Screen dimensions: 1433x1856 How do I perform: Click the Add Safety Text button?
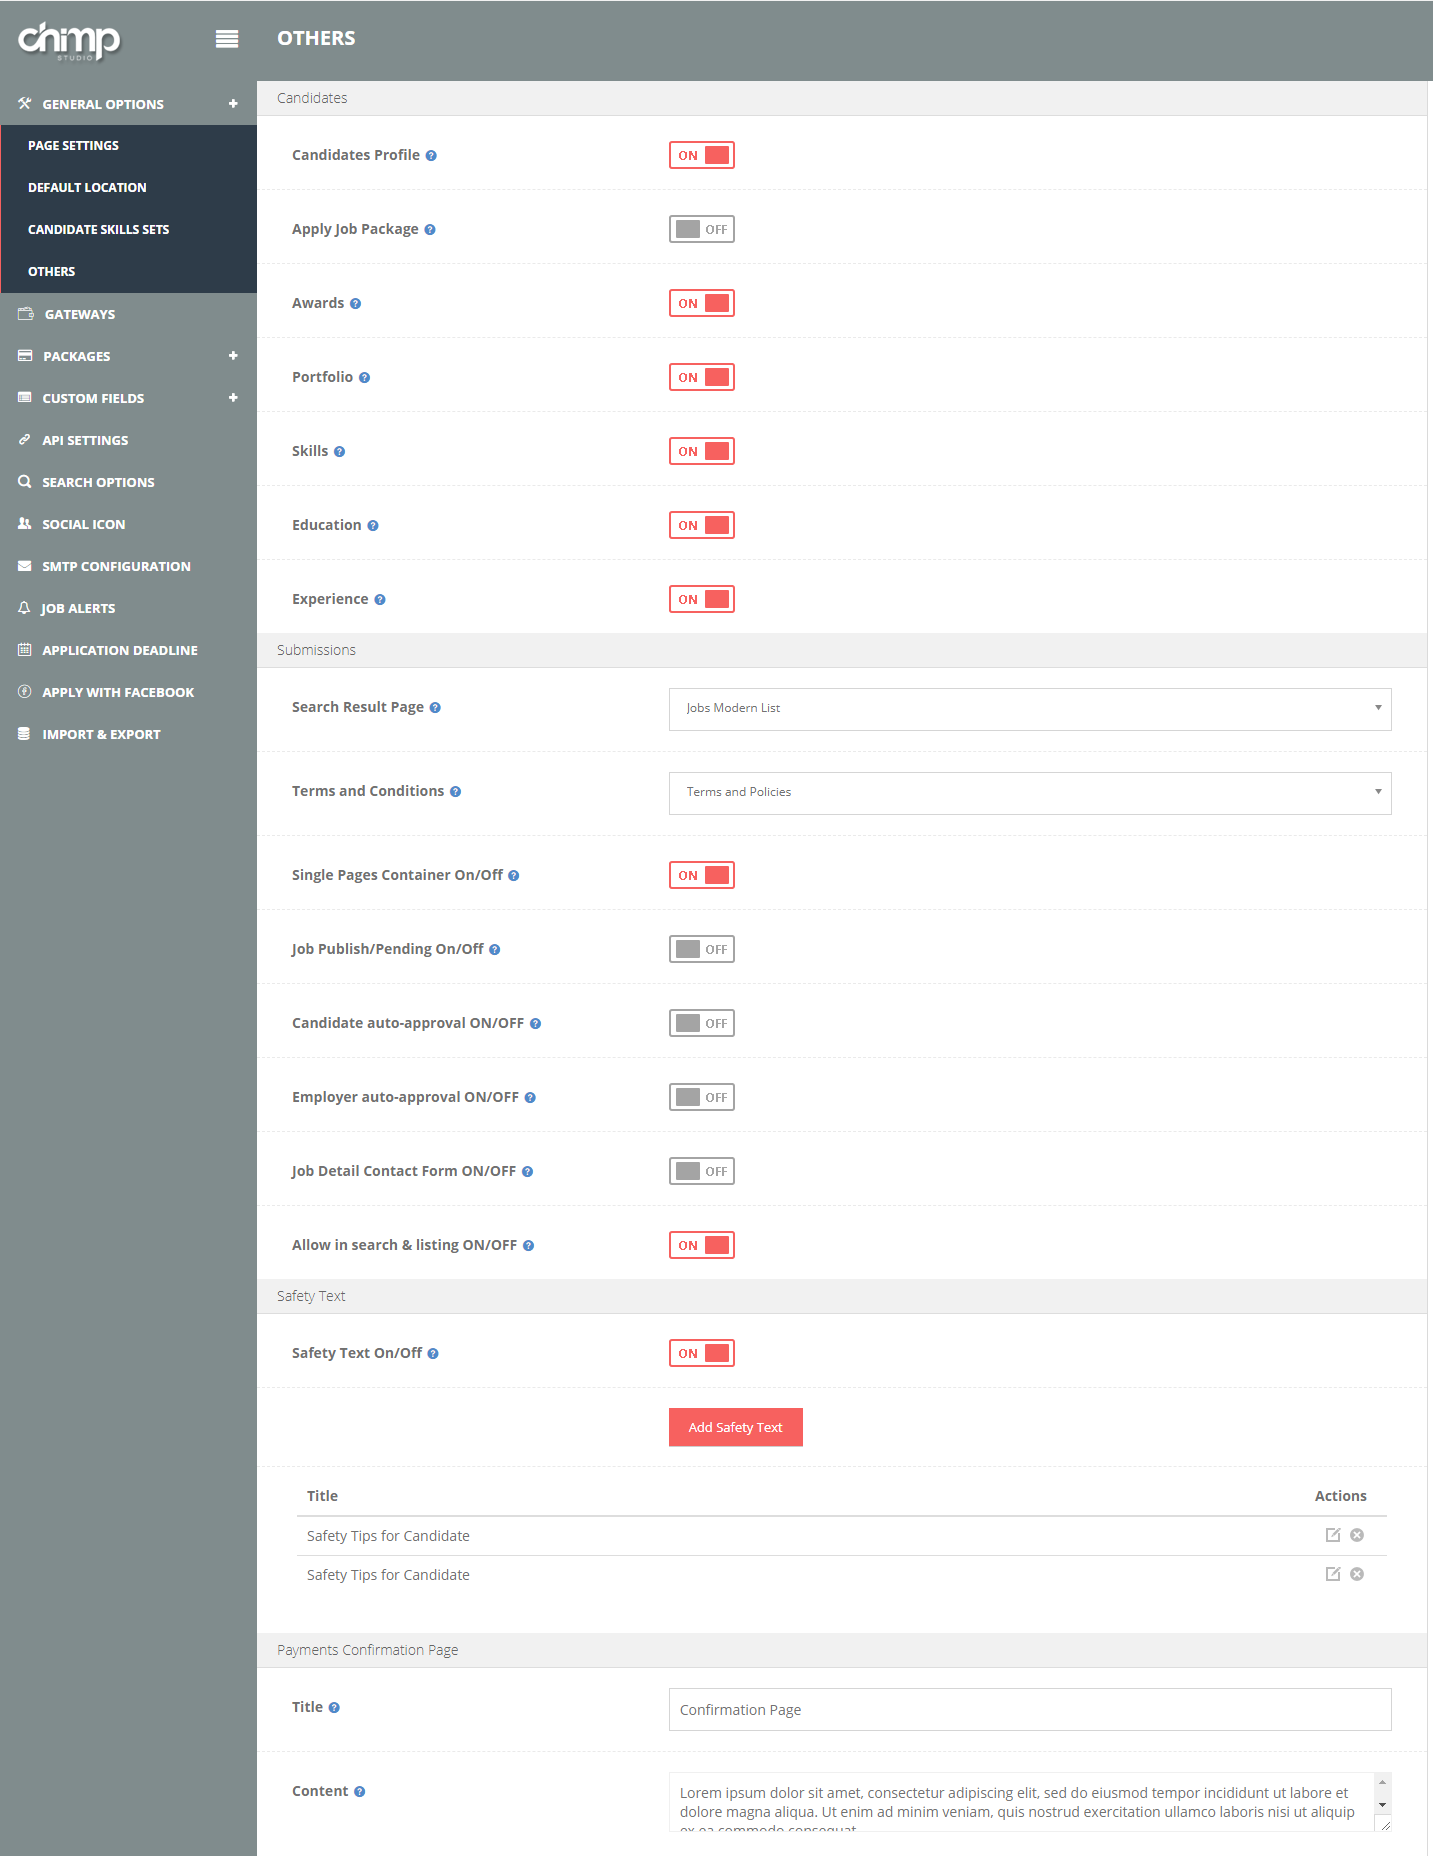[x=735, y=1427]
